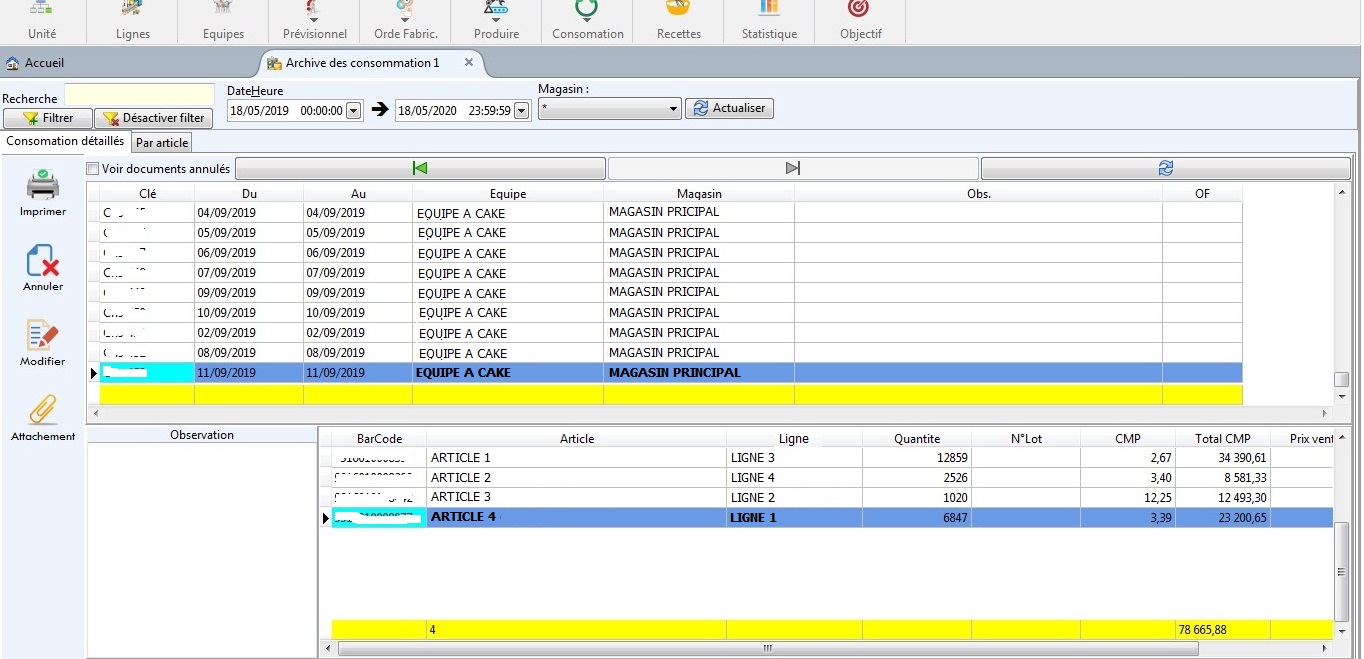Click the Actualiser button
This screenshot has height=659, width=1364.
pyautogui.click(x=729, y=108)
